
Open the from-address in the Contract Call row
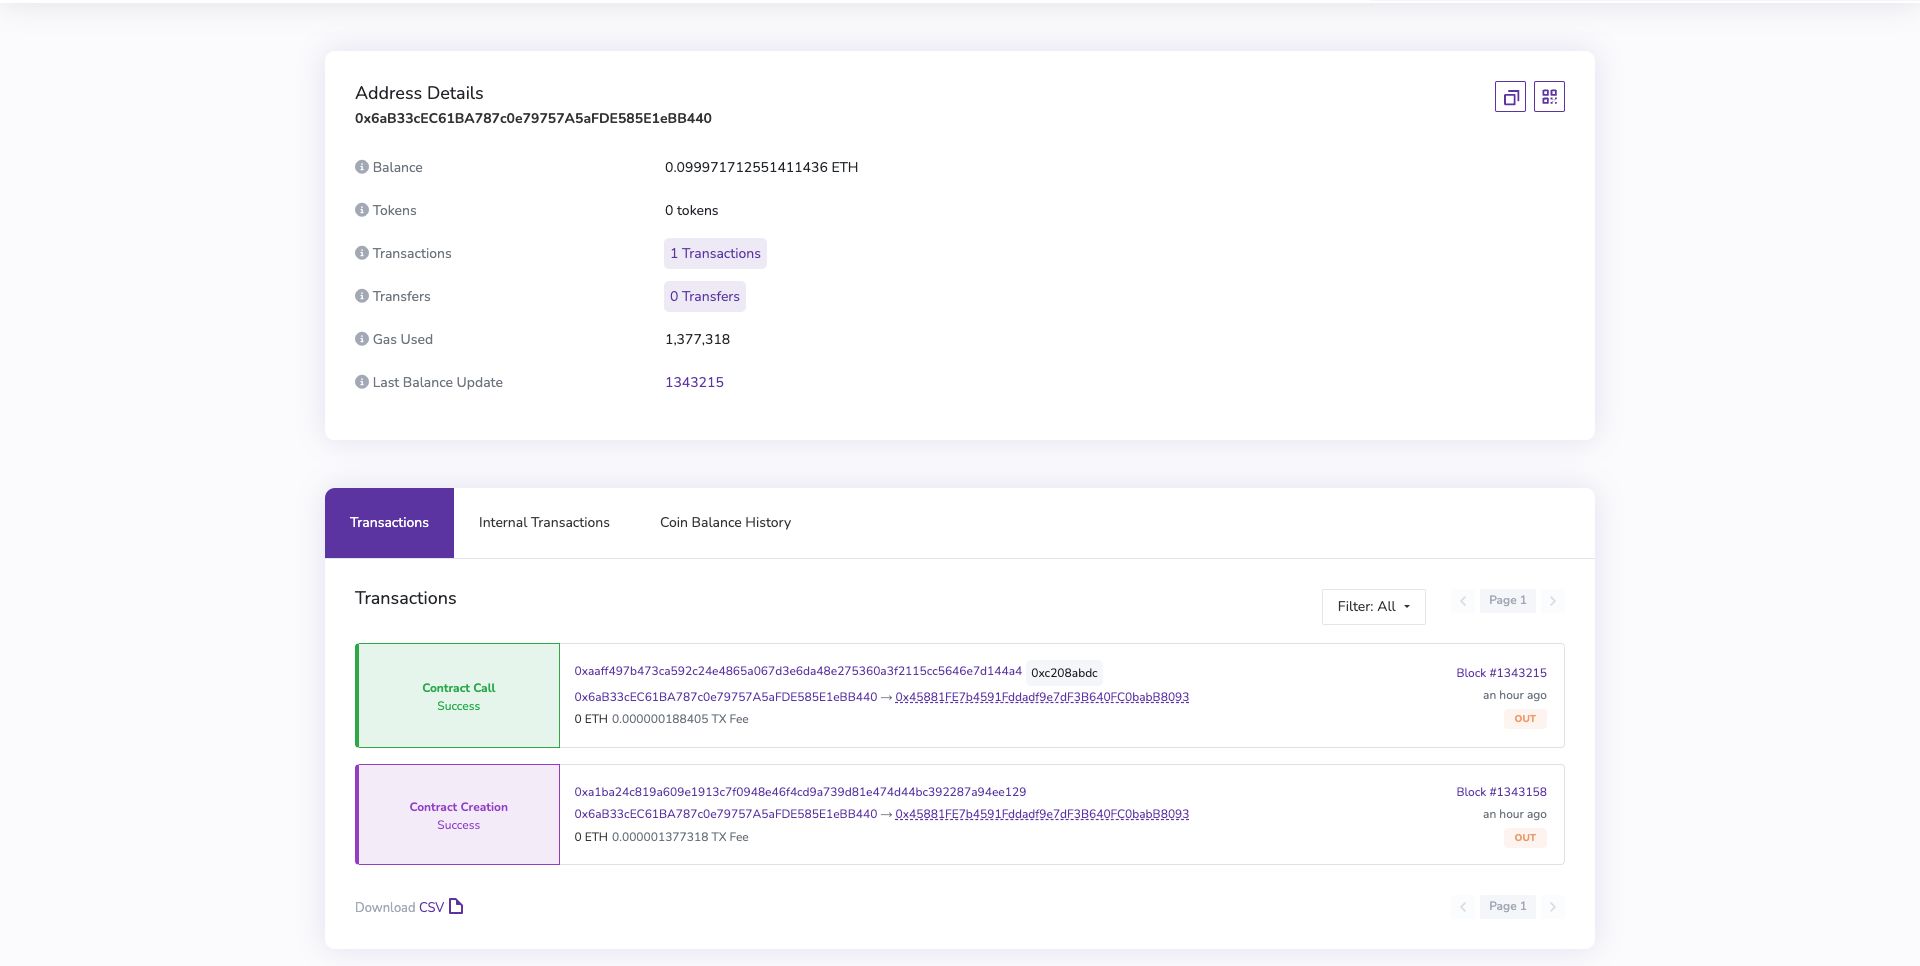click(x=725, y=697)
